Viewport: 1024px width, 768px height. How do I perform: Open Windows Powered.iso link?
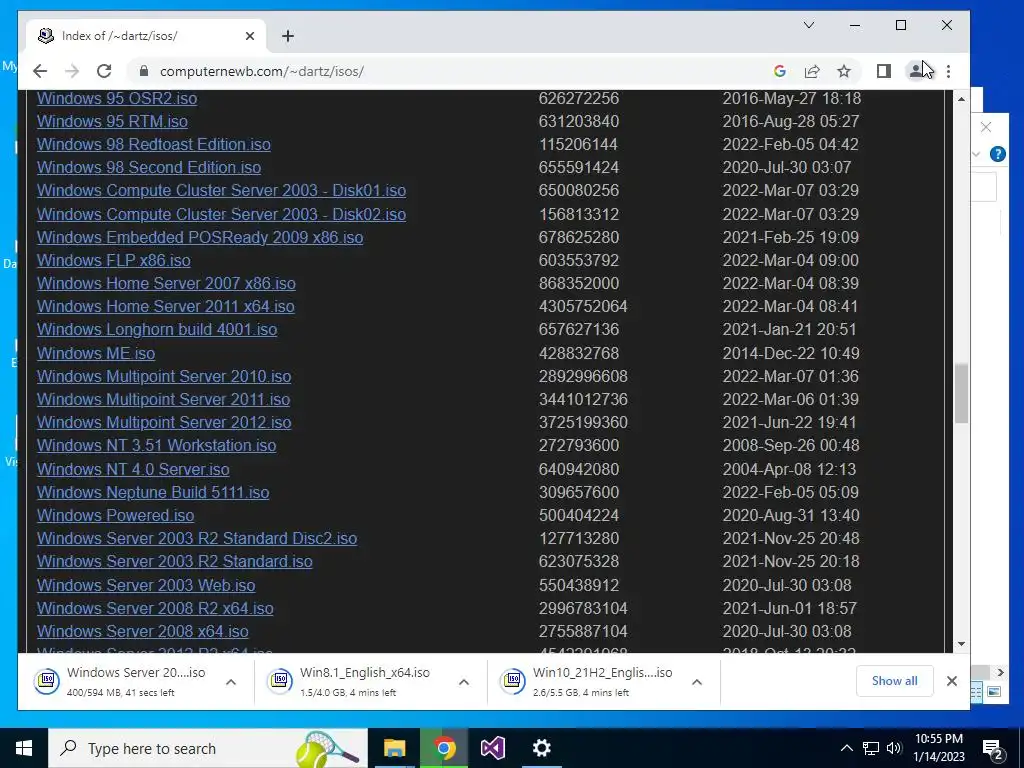[x=116, y=515]
